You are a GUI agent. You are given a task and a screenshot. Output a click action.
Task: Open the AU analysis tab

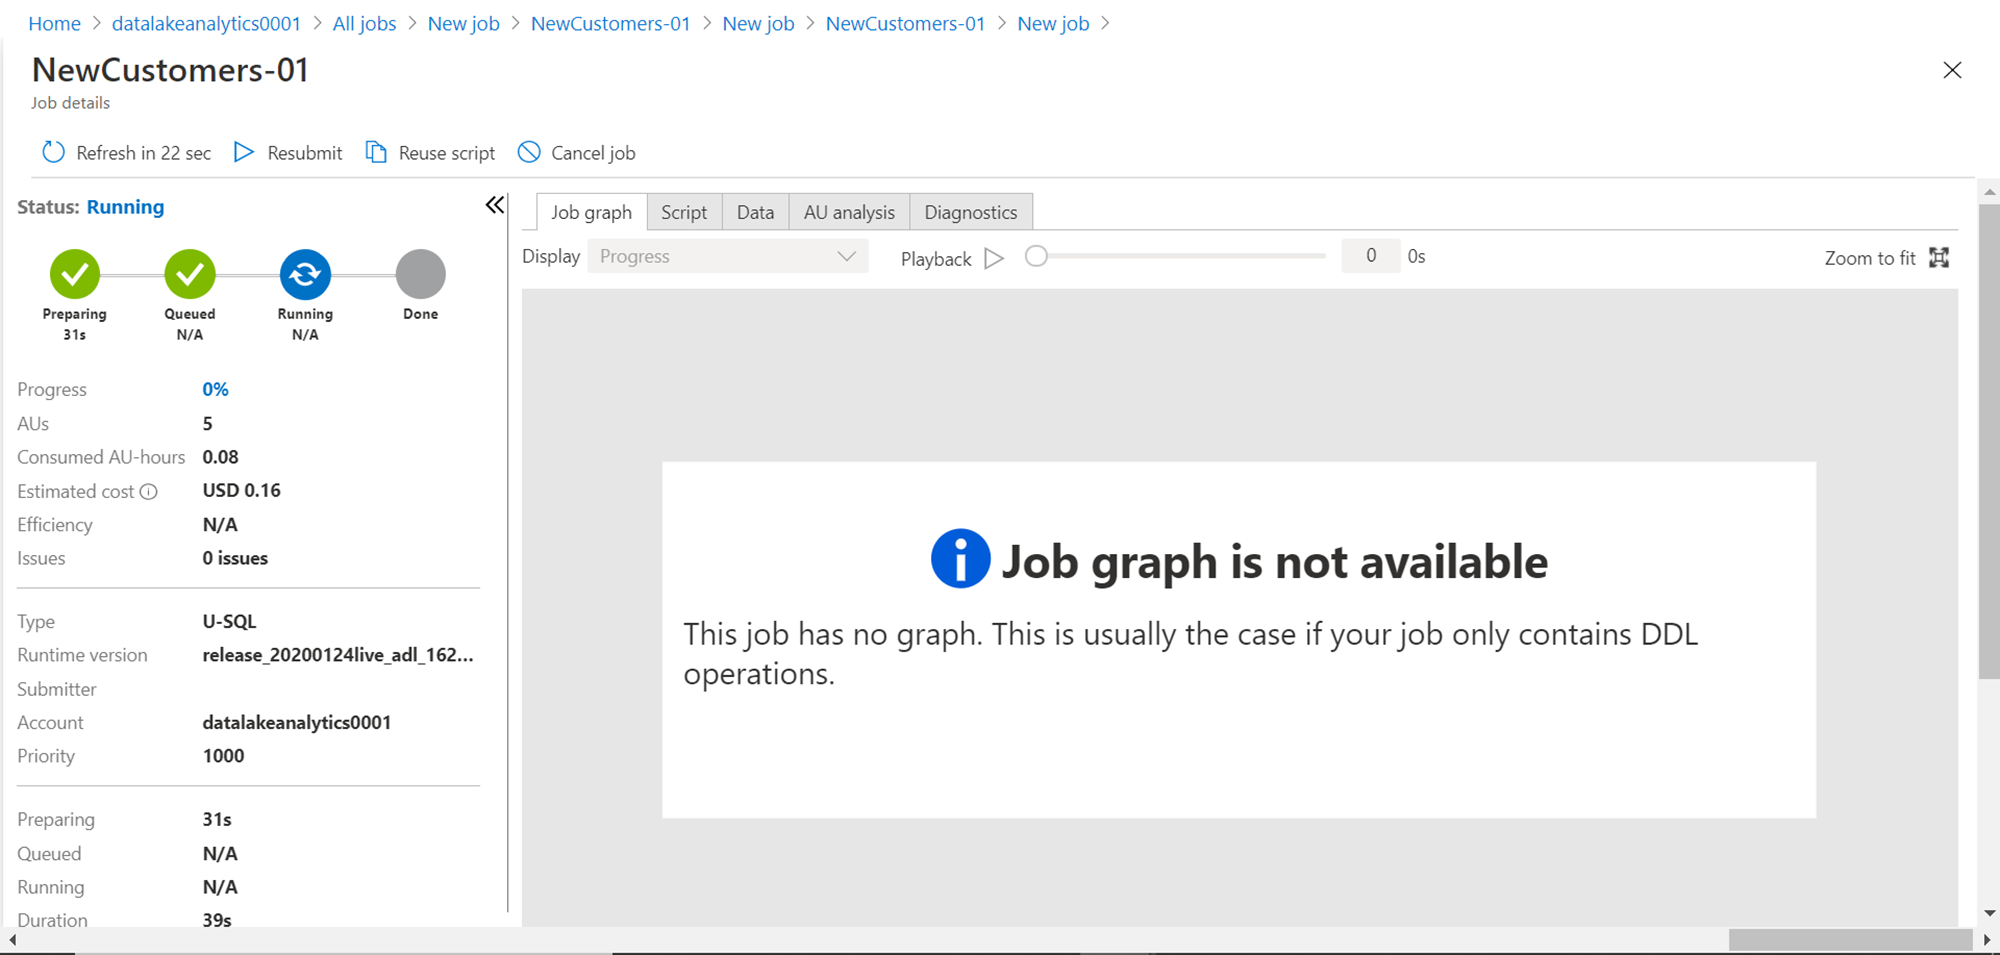point(849,212)
